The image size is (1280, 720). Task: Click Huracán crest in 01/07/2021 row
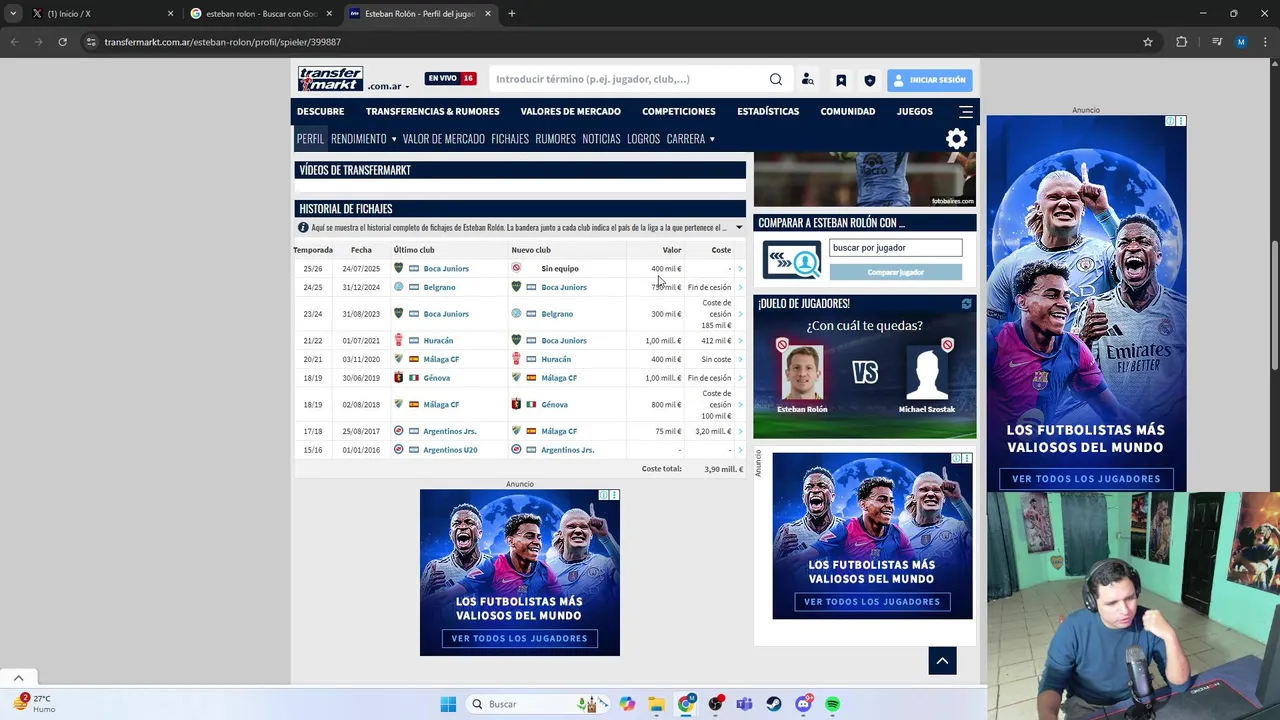pyautogui.click(x=398, y=340)
